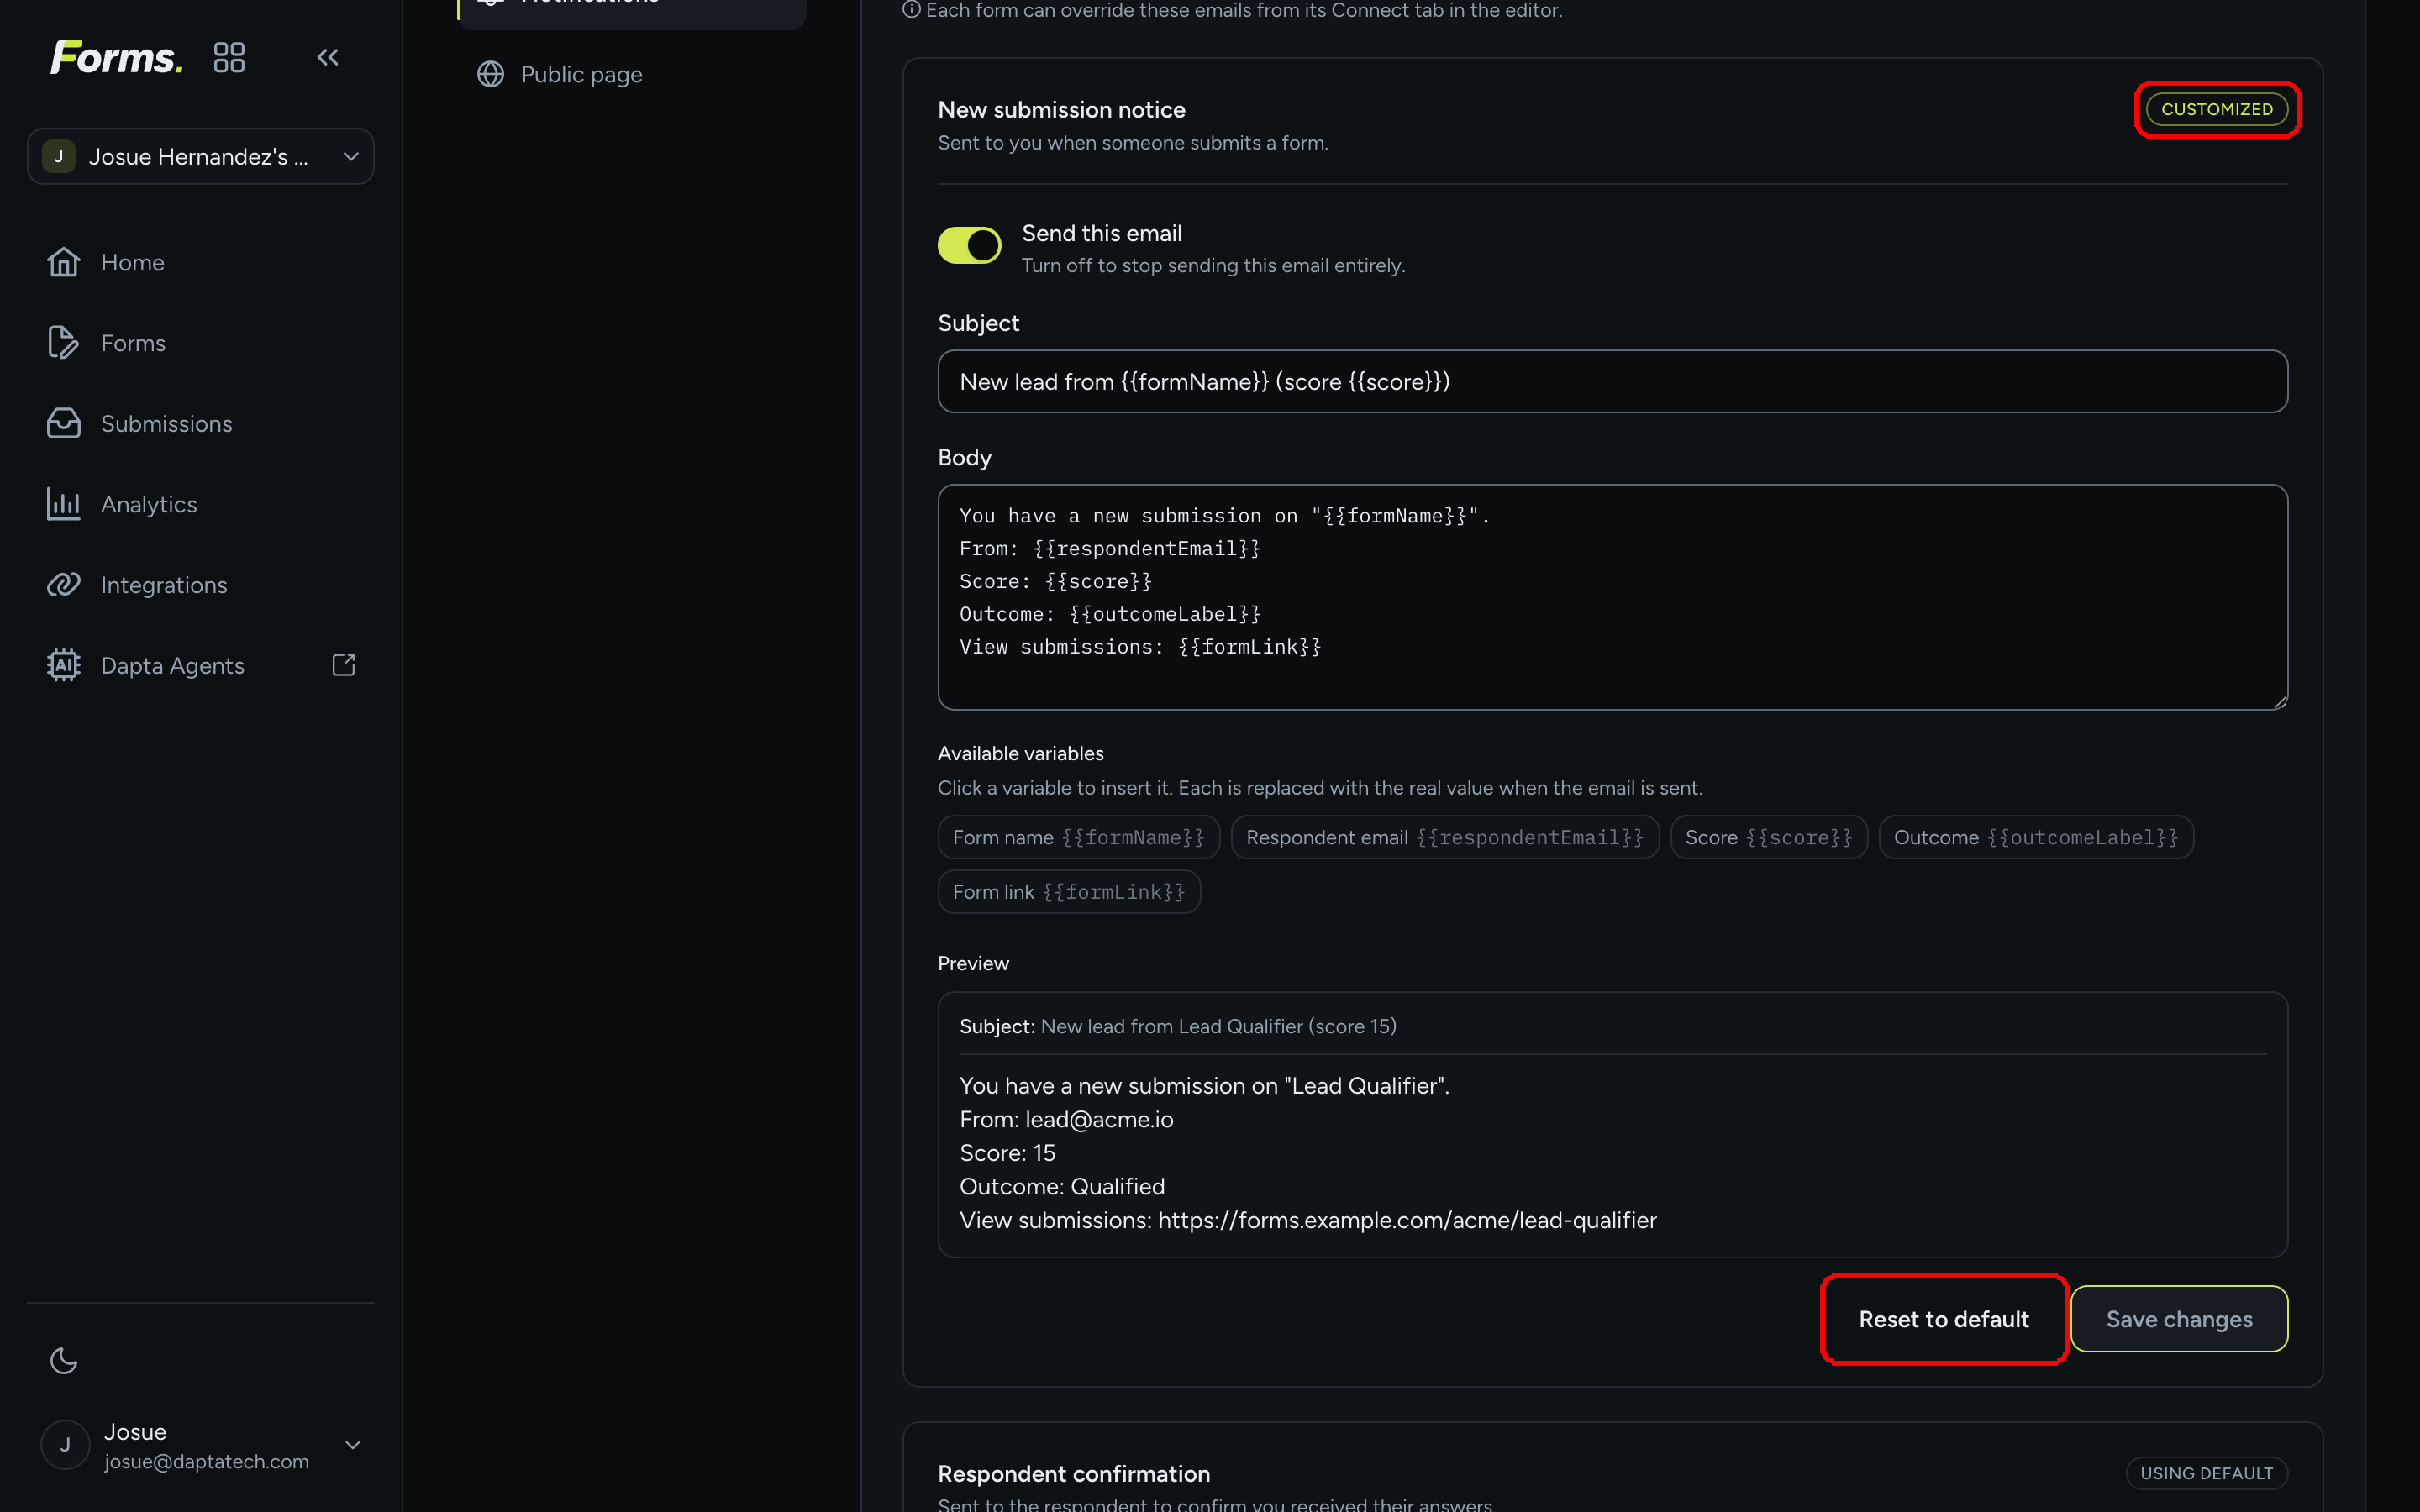This screenshot has height=1512, width=2420.
Task: Click 'From: lead@acme.io' preview line
Action: pos(1066,1119)
